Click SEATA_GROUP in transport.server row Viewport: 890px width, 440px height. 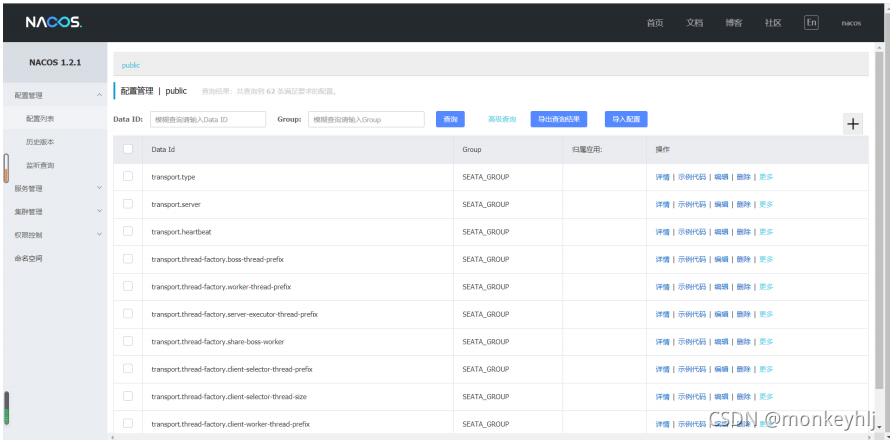point(485,204)
